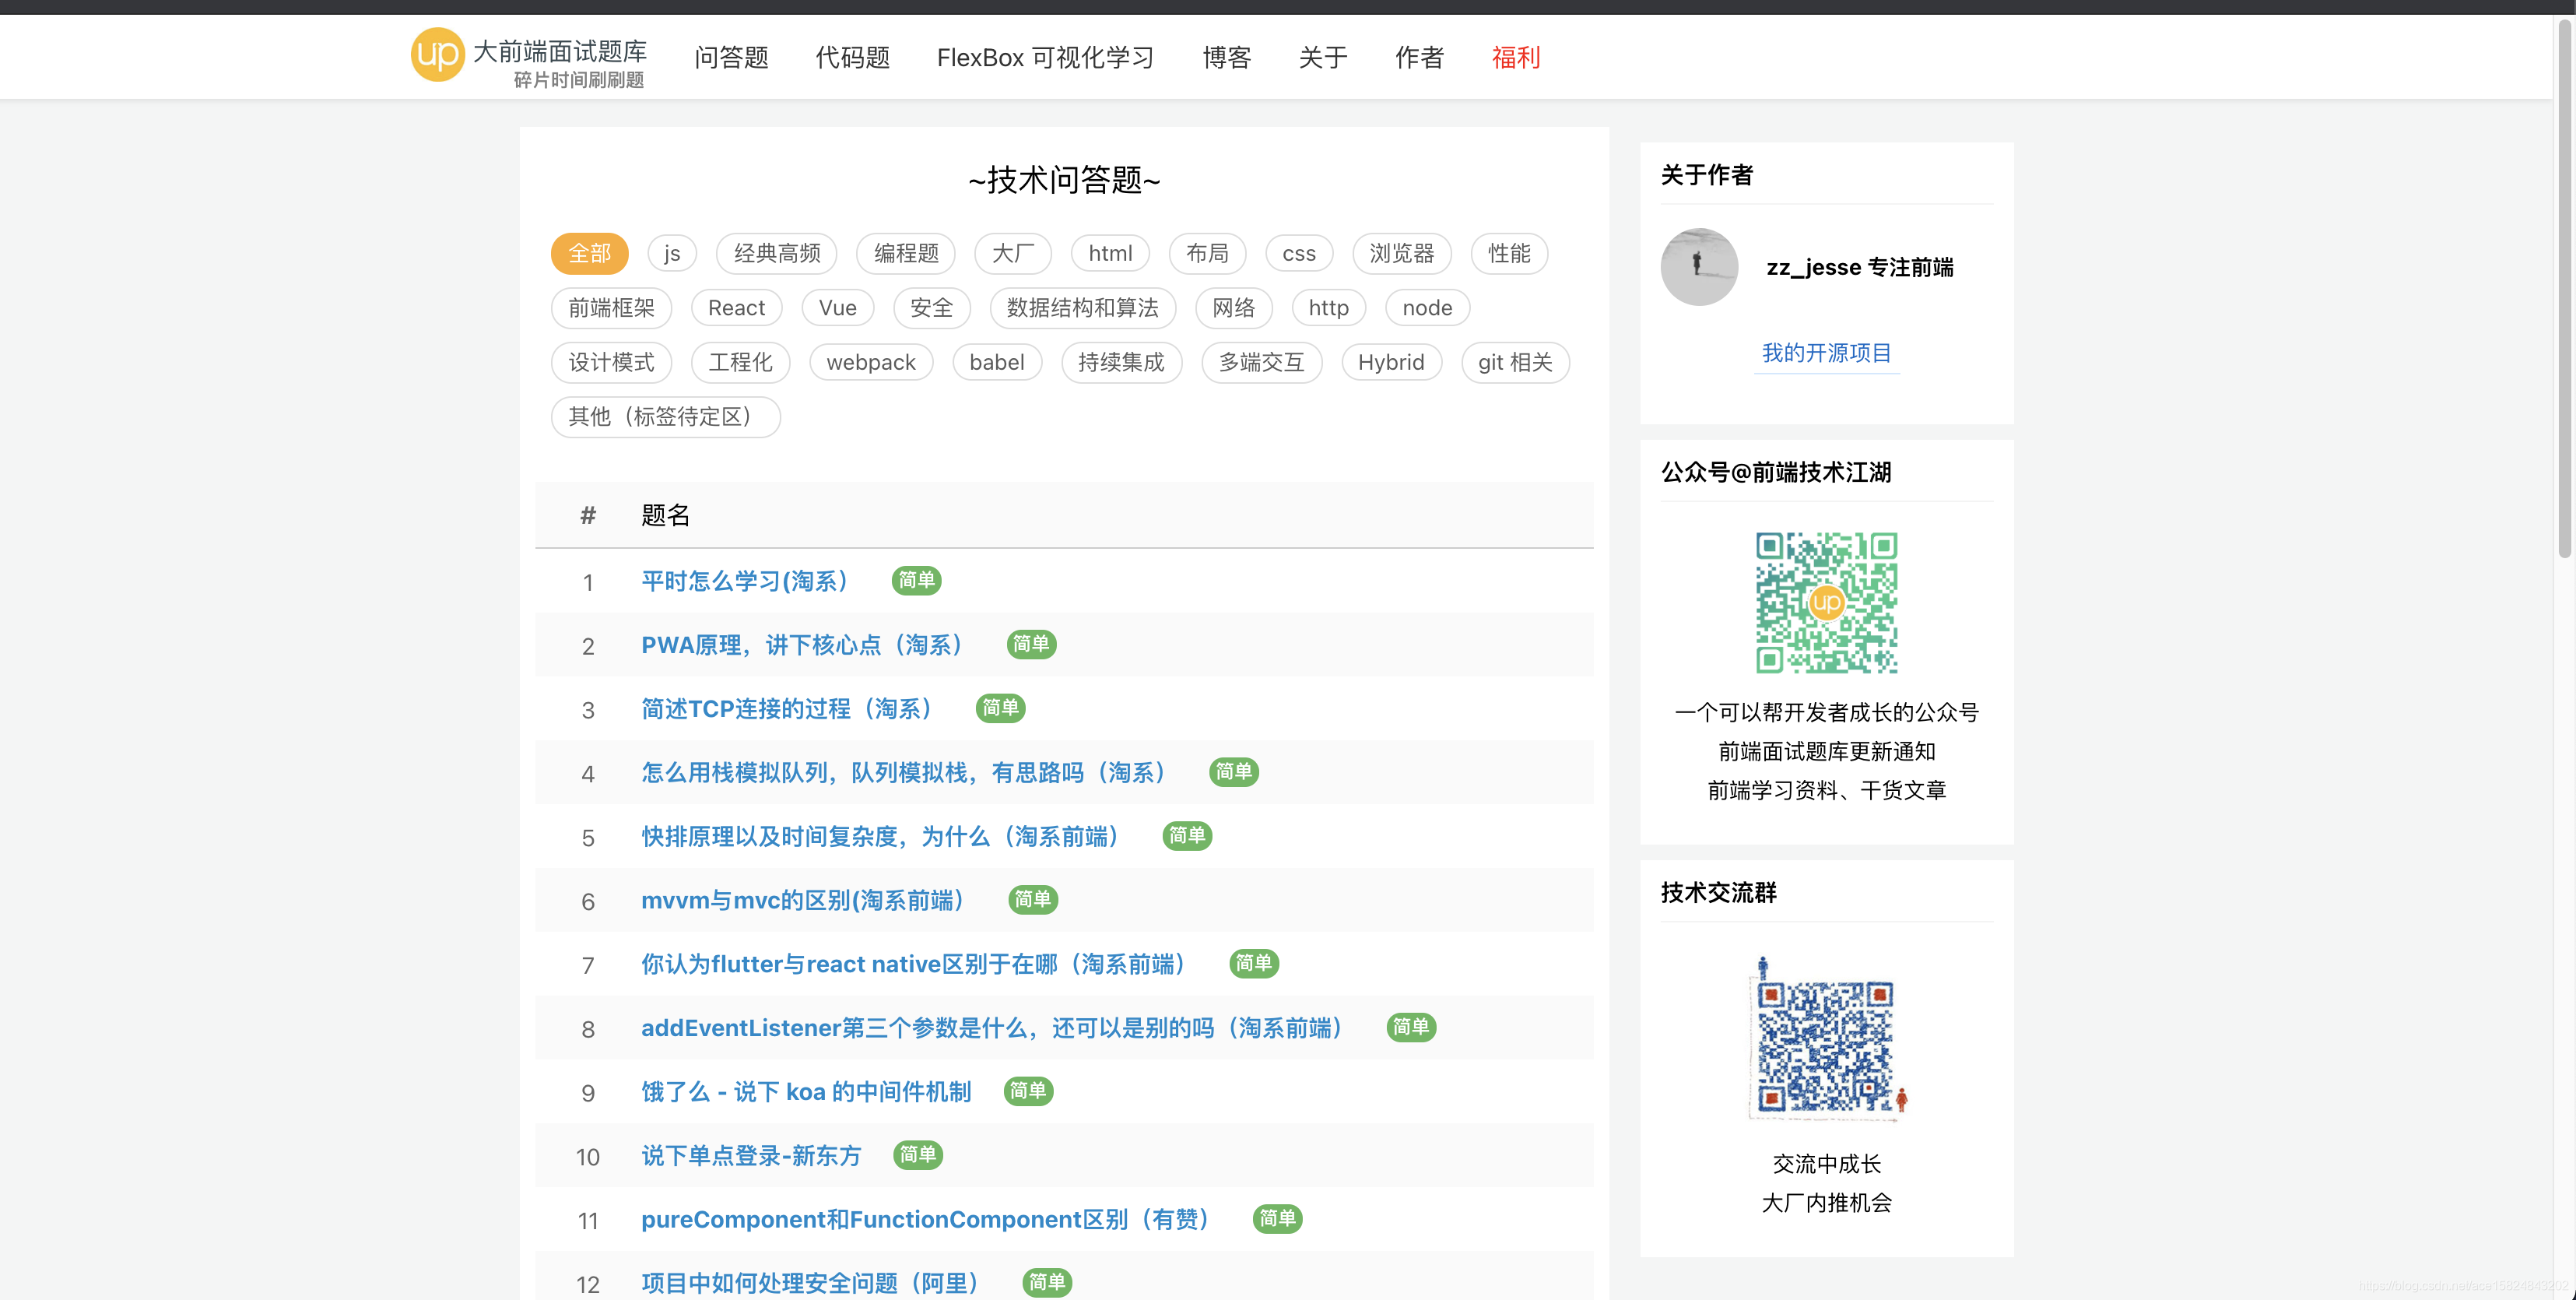The width and height of the screenshot is (2576, 1300).
Task: Open the 问答题 navigation item
Action: 732,58
